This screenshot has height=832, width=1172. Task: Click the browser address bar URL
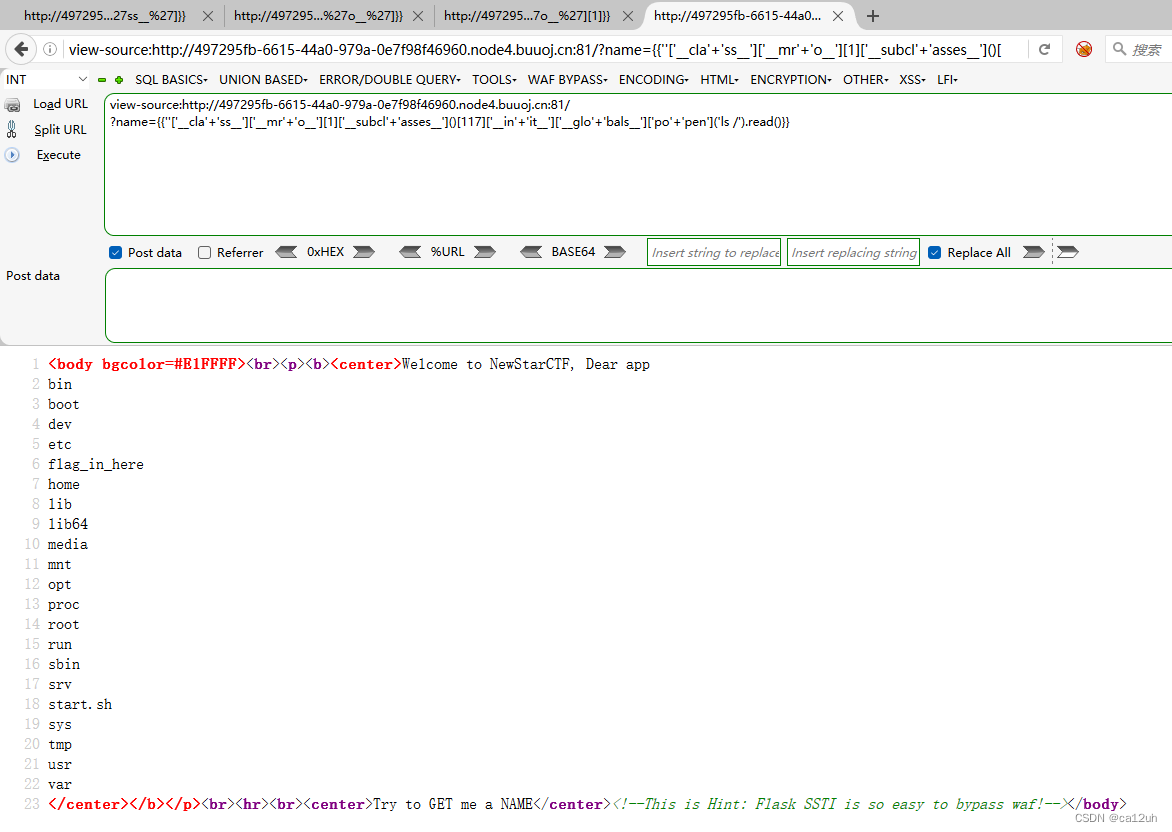(x=535, y=49)
